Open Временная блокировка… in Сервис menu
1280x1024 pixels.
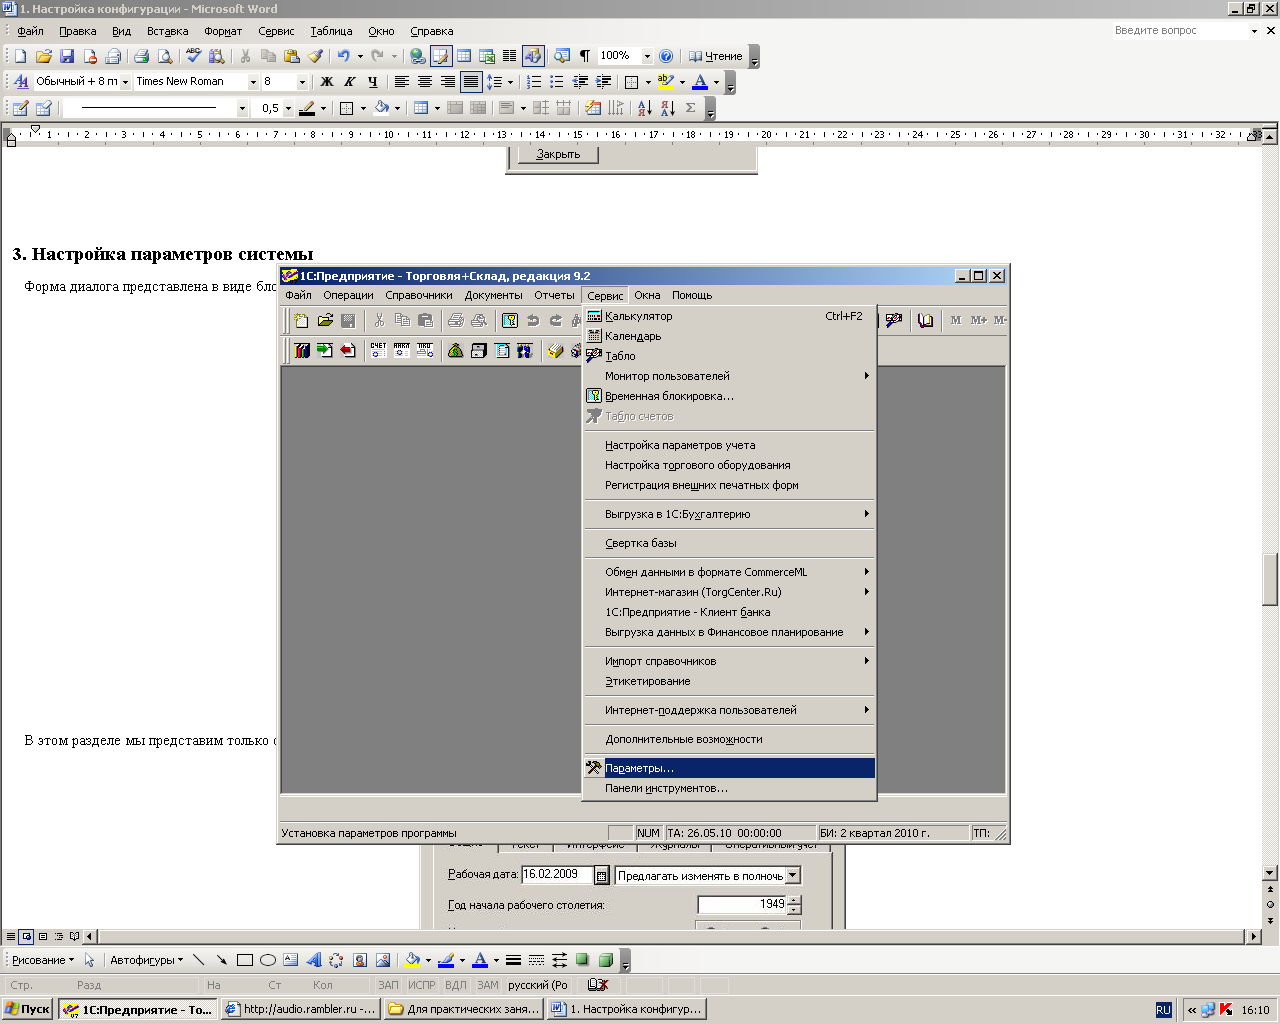tap(728, 396)
